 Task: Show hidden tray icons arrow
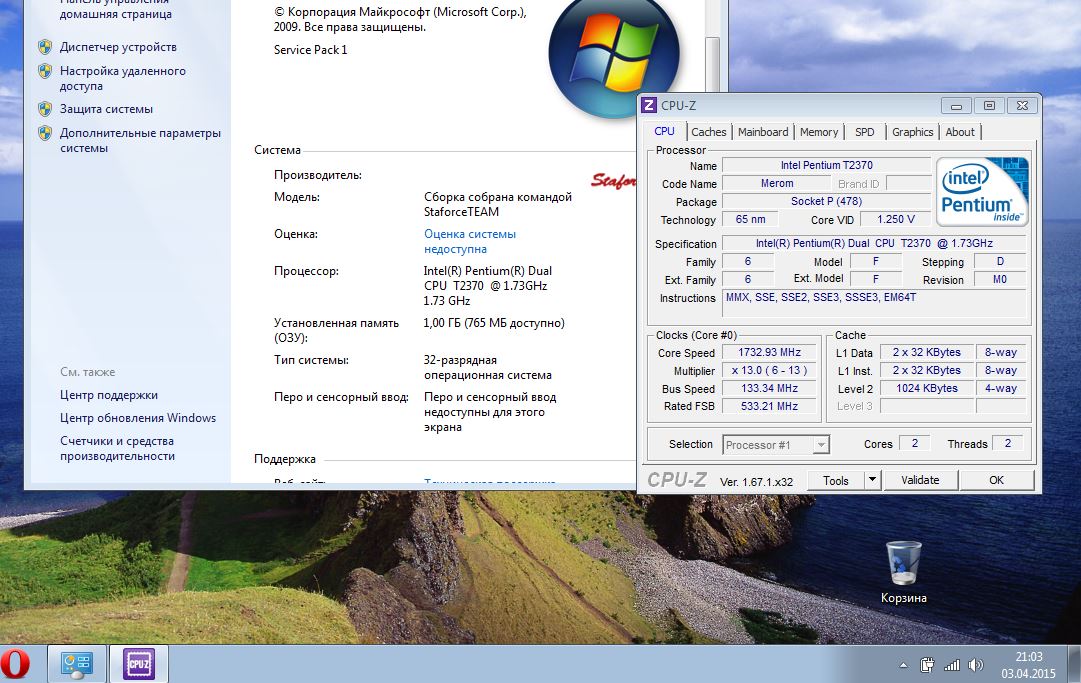(x=904, y=665)
